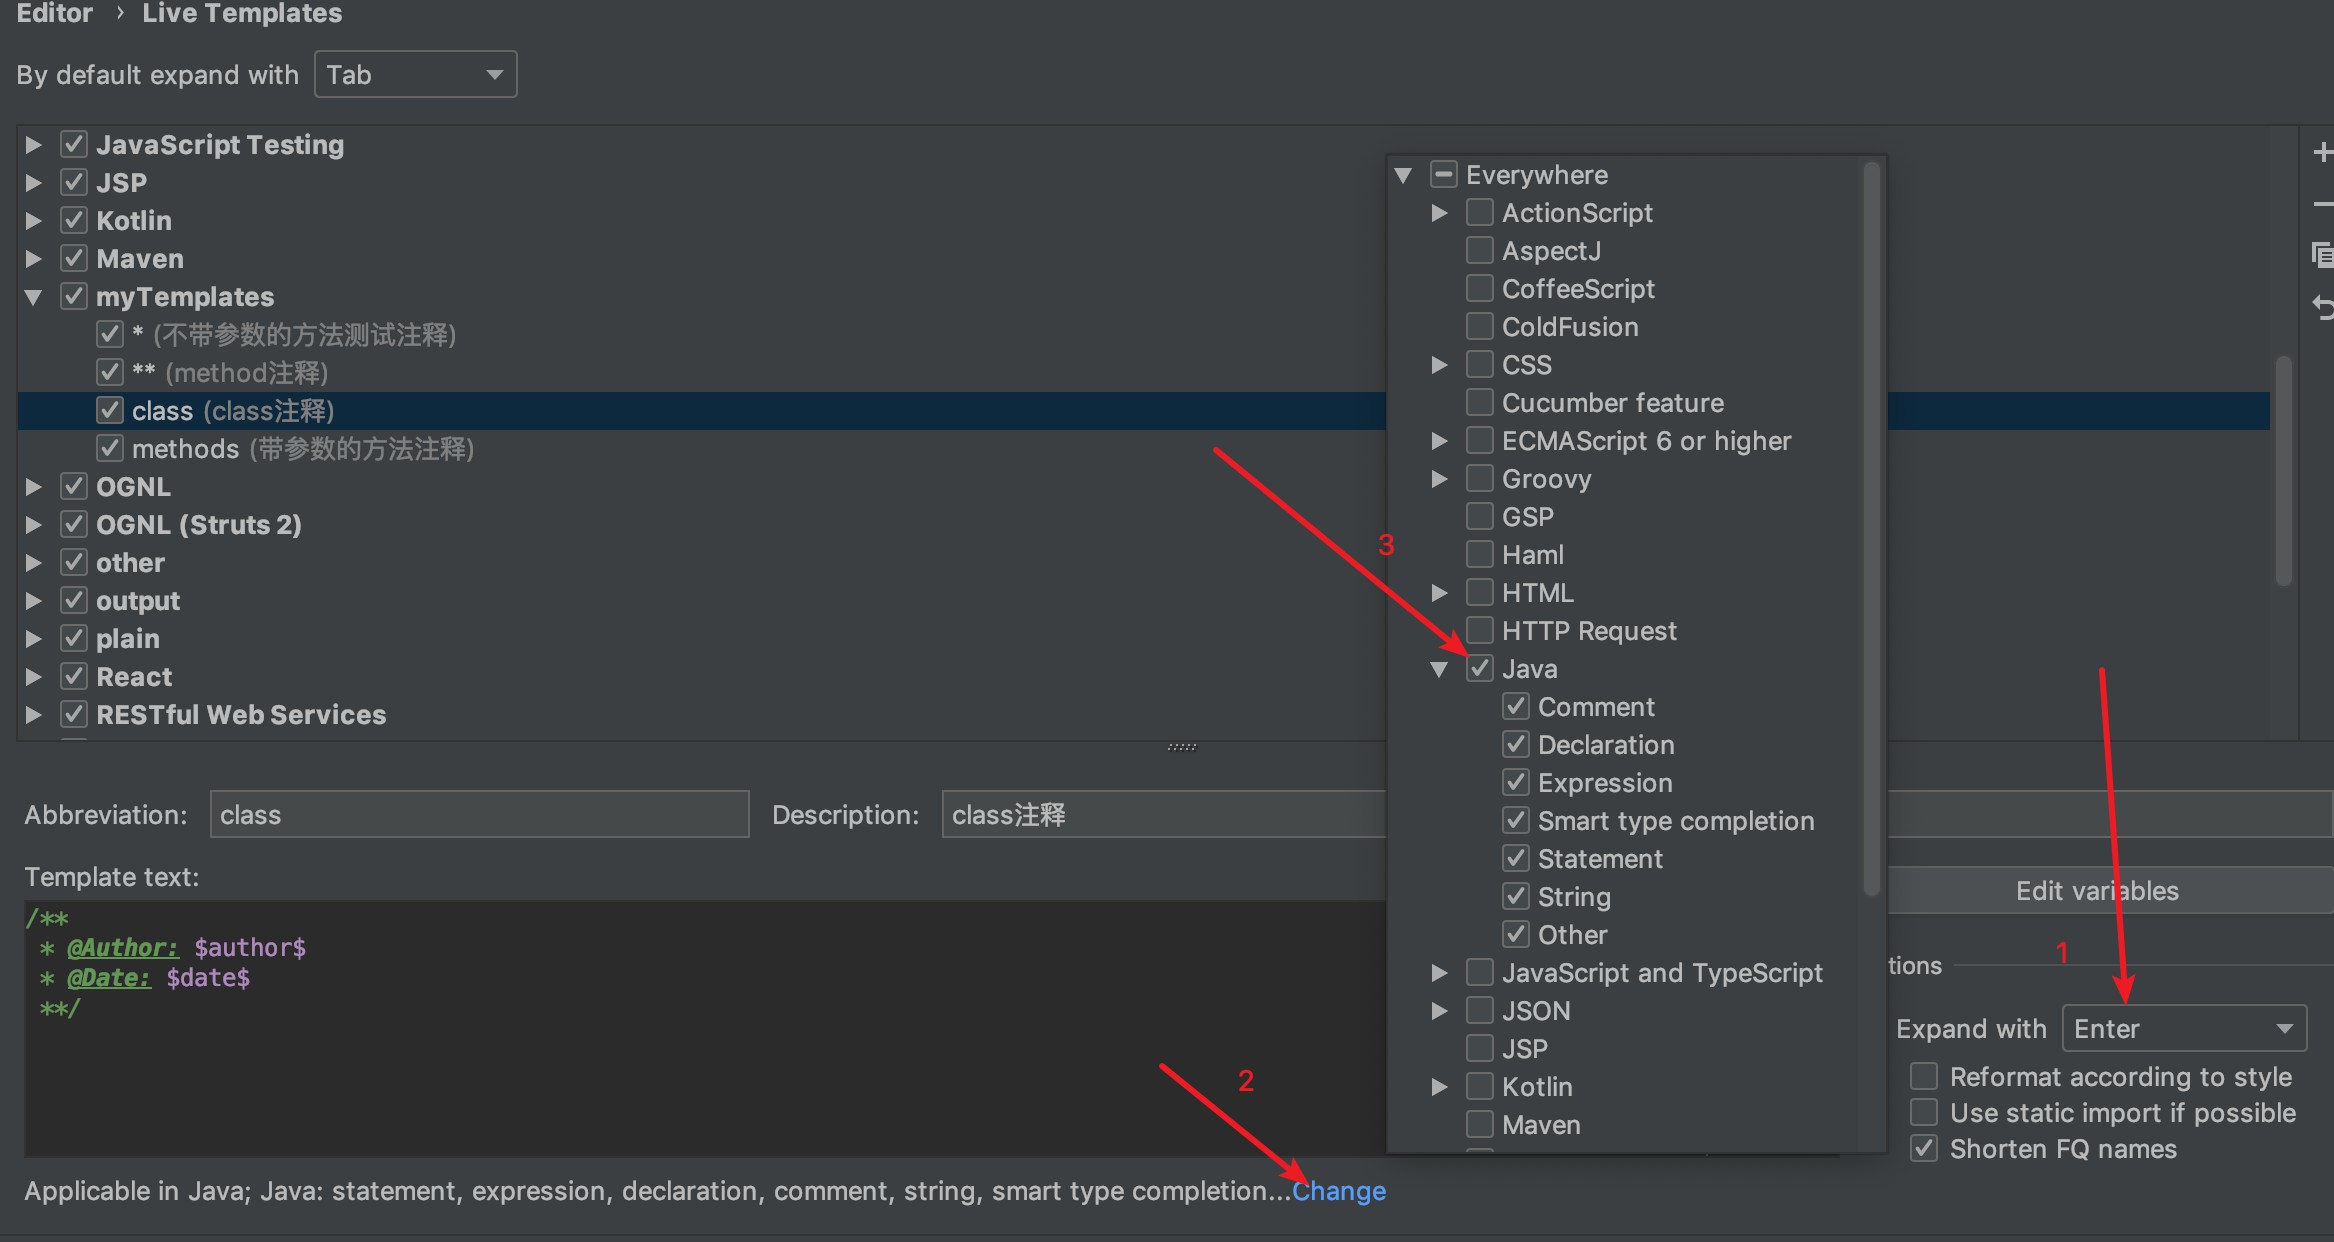Open the Expand with Enter dropdown

pos(2184,1029)
